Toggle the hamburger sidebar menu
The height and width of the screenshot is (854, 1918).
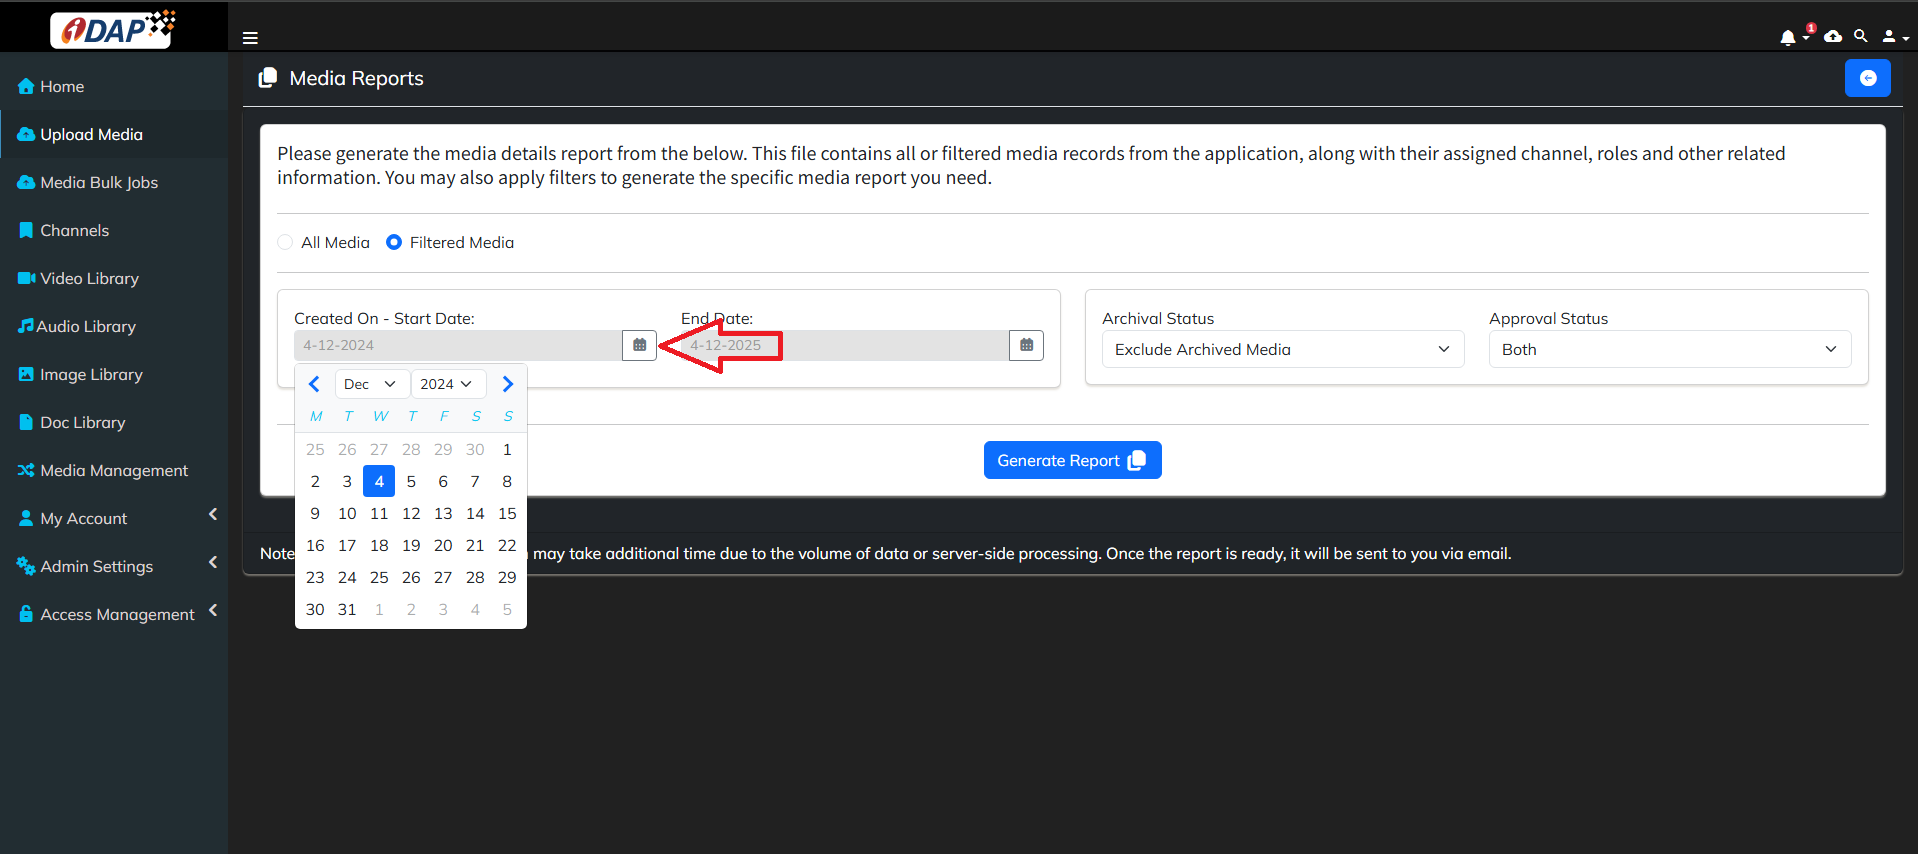tap(250, 38)
